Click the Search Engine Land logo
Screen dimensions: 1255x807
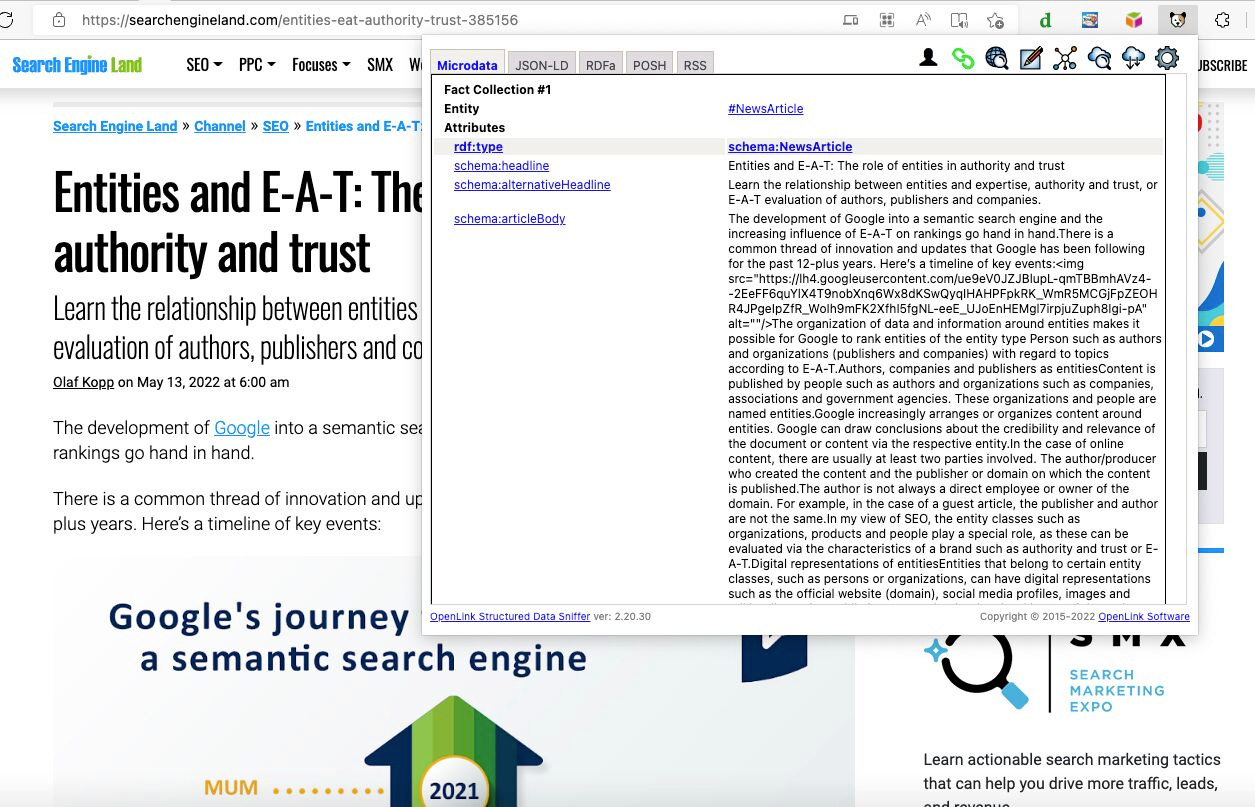tap(77, 65)
